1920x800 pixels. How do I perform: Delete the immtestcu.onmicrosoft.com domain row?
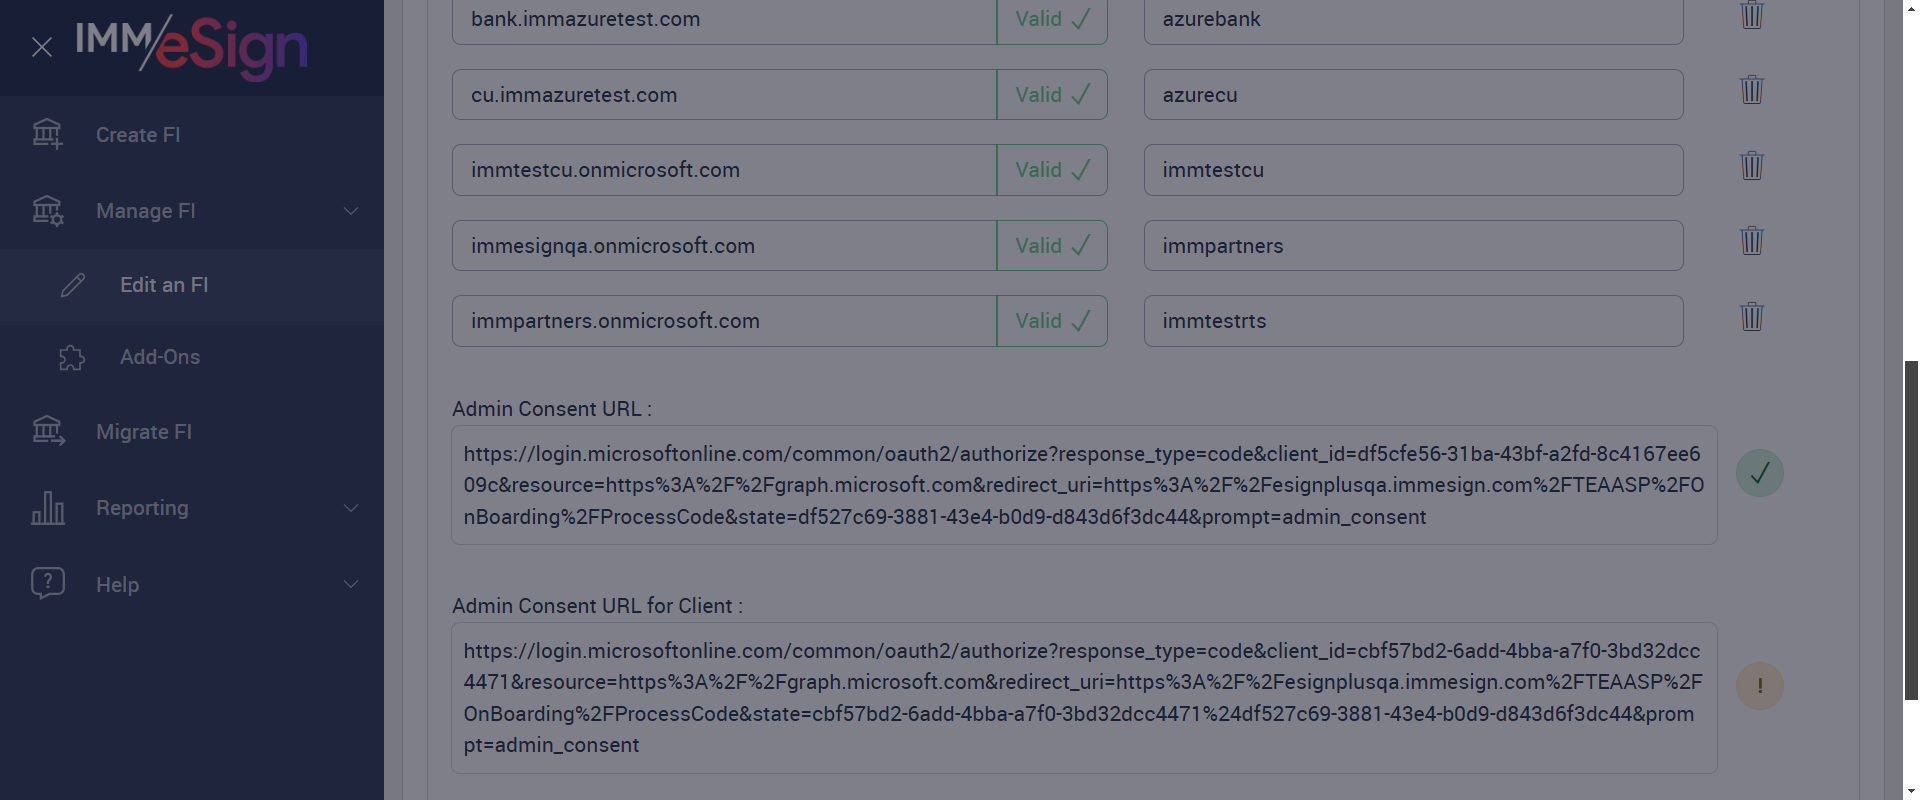coord(1751,166)
